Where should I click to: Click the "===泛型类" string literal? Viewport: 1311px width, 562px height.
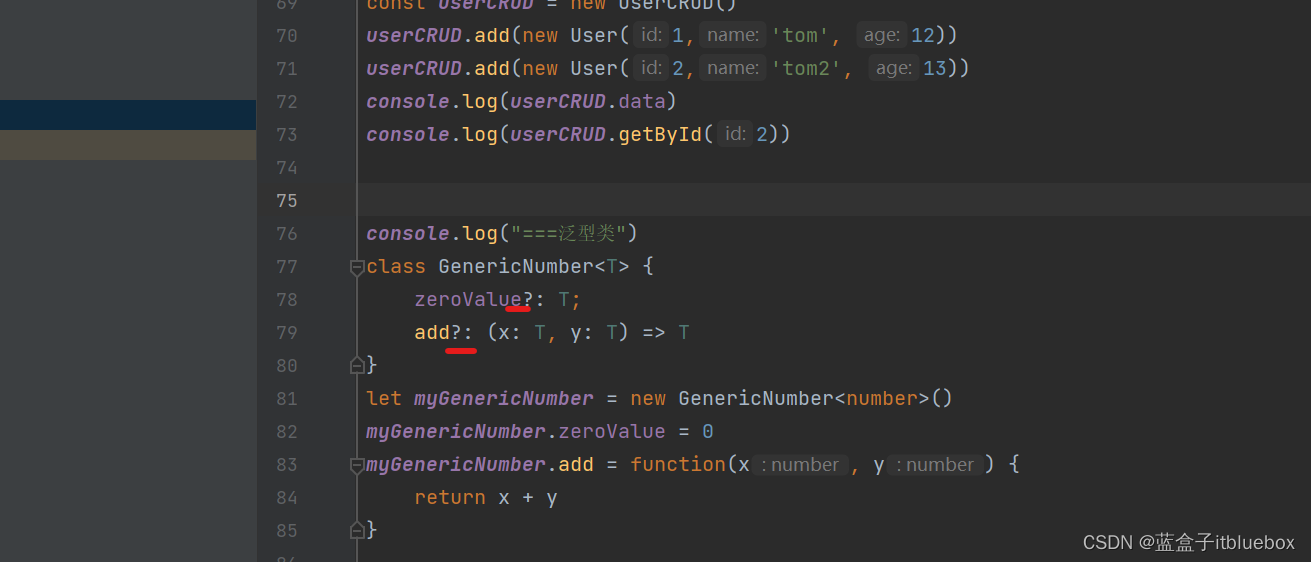pyautogui.click(x=568, y=233)
